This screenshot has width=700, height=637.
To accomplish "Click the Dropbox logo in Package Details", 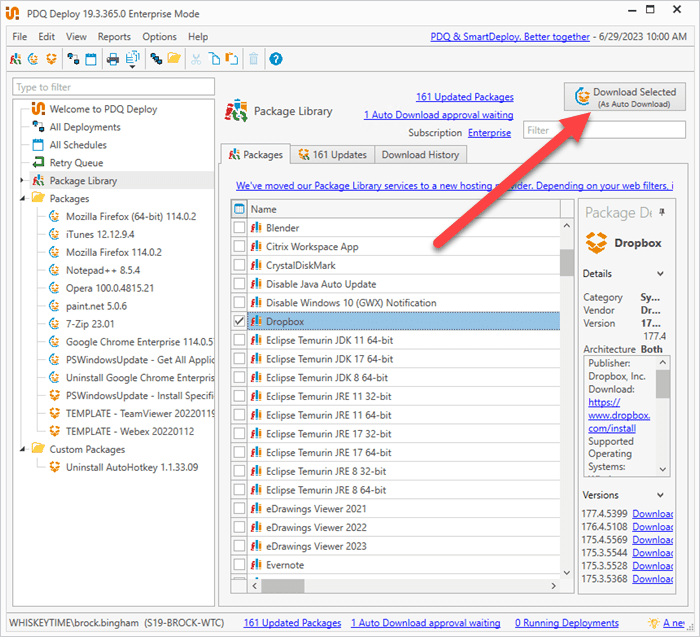I will click(596, 243).
